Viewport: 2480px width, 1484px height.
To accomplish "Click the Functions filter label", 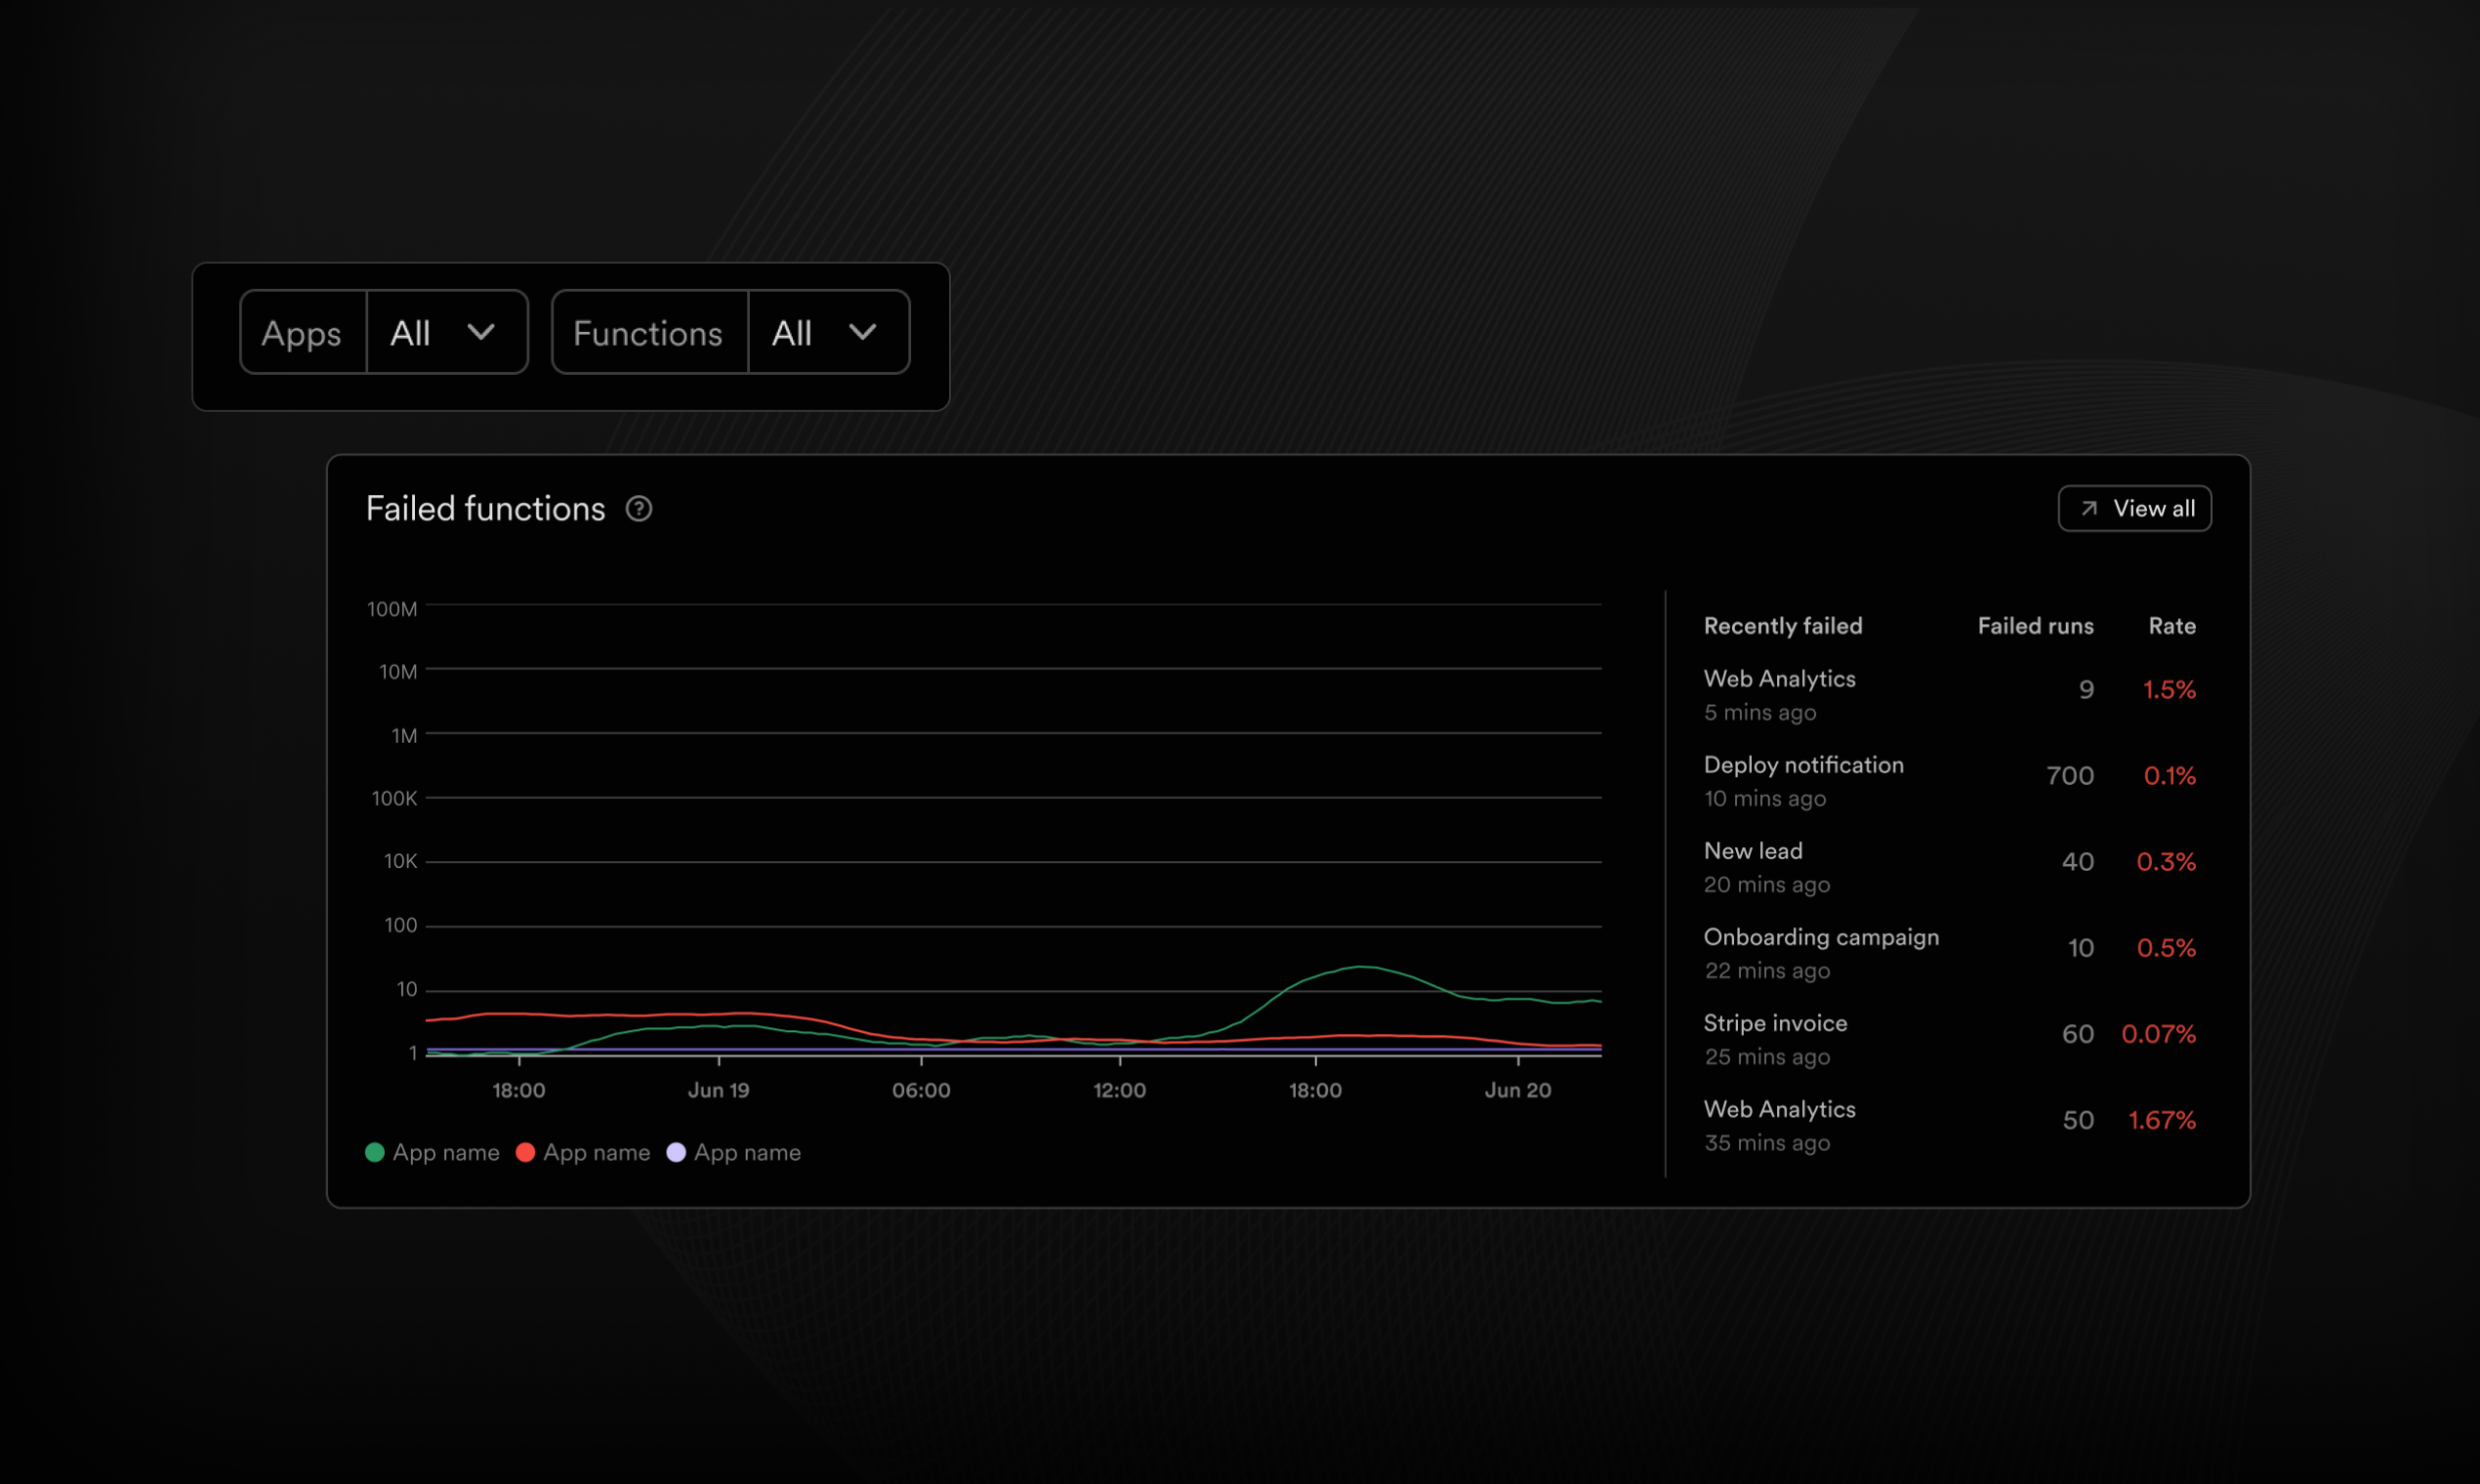I will [x=648, y=333].
